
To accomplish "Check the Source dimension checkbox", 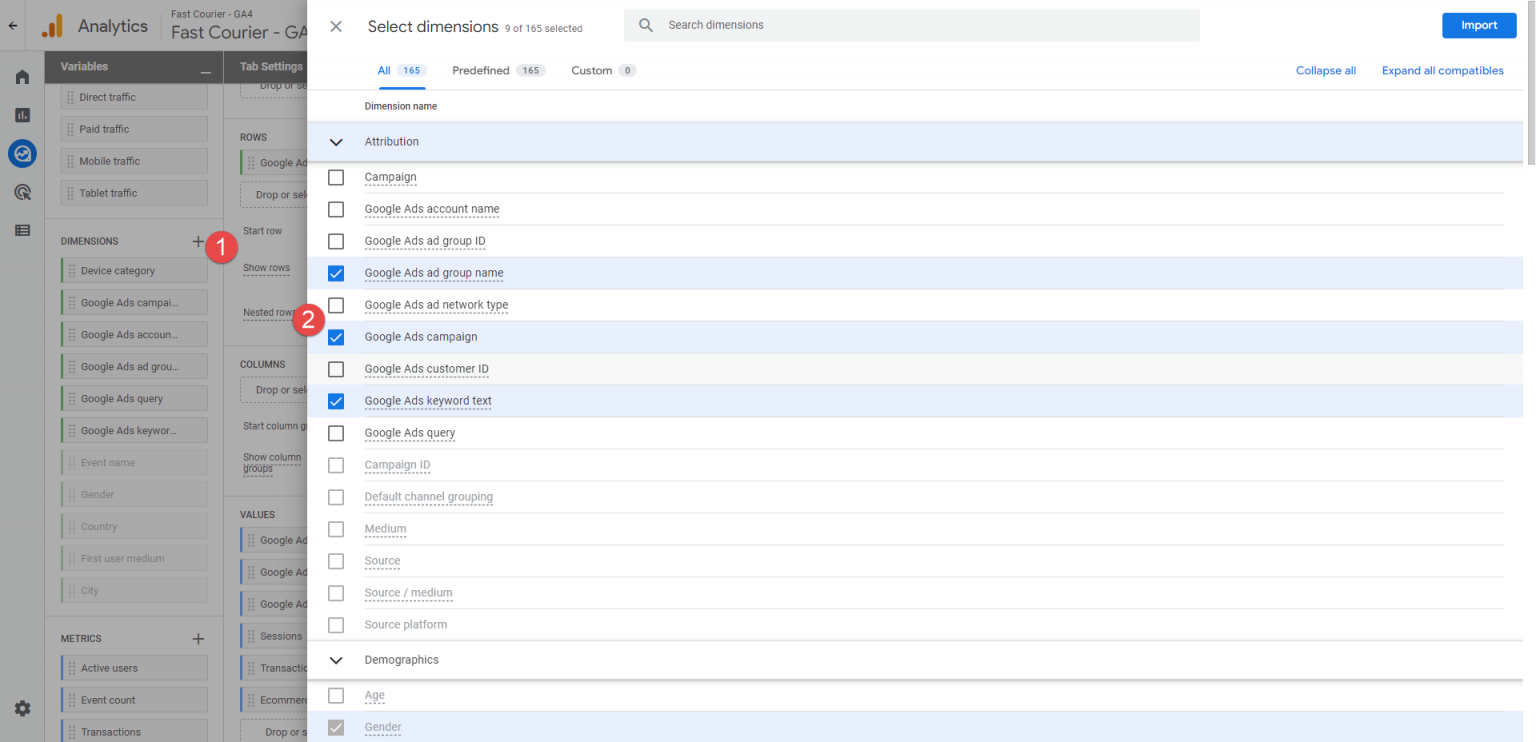I will coord(336,561).
